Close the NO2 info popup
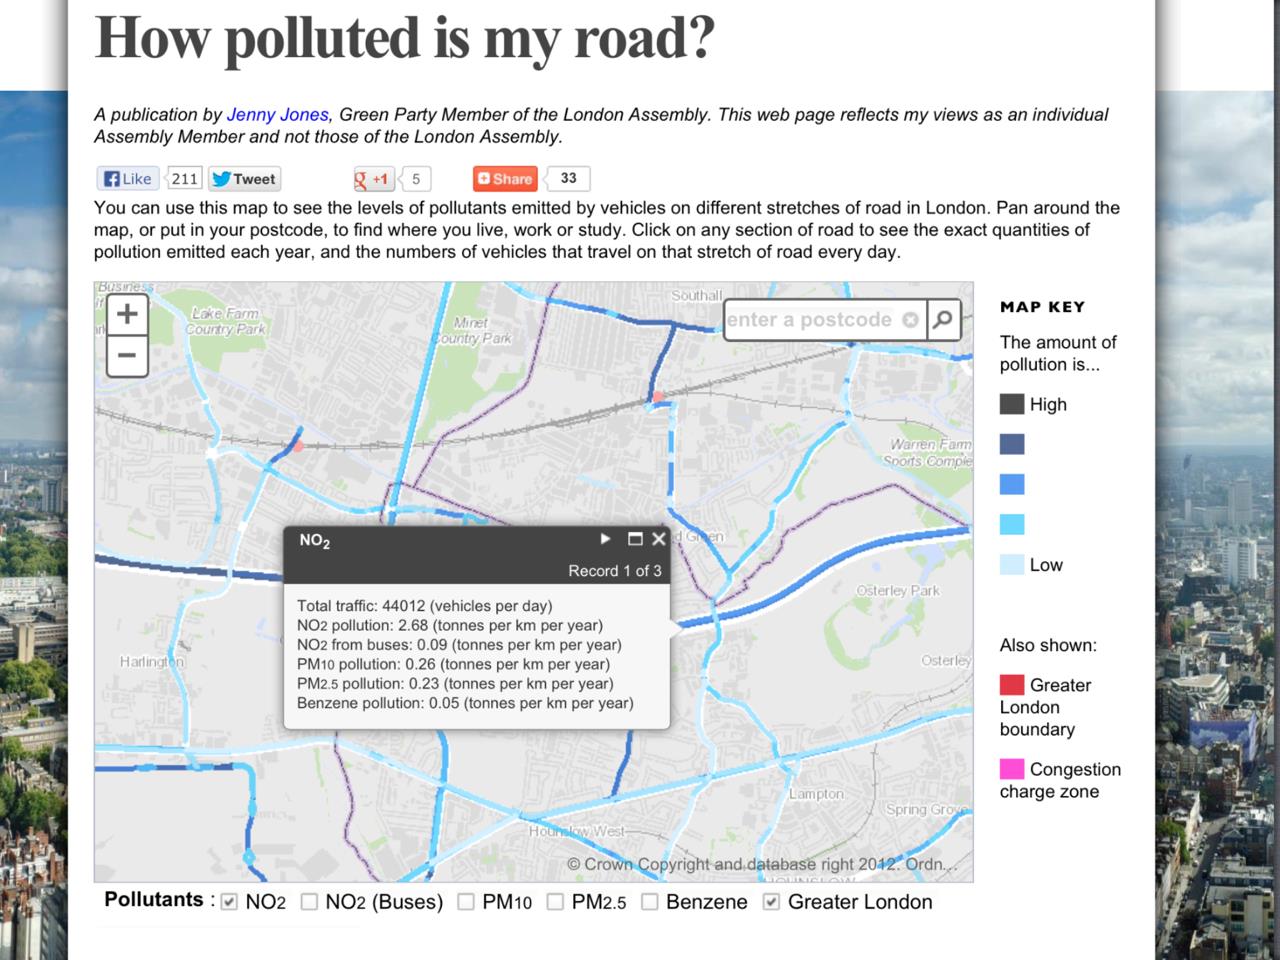 point(658,539)
